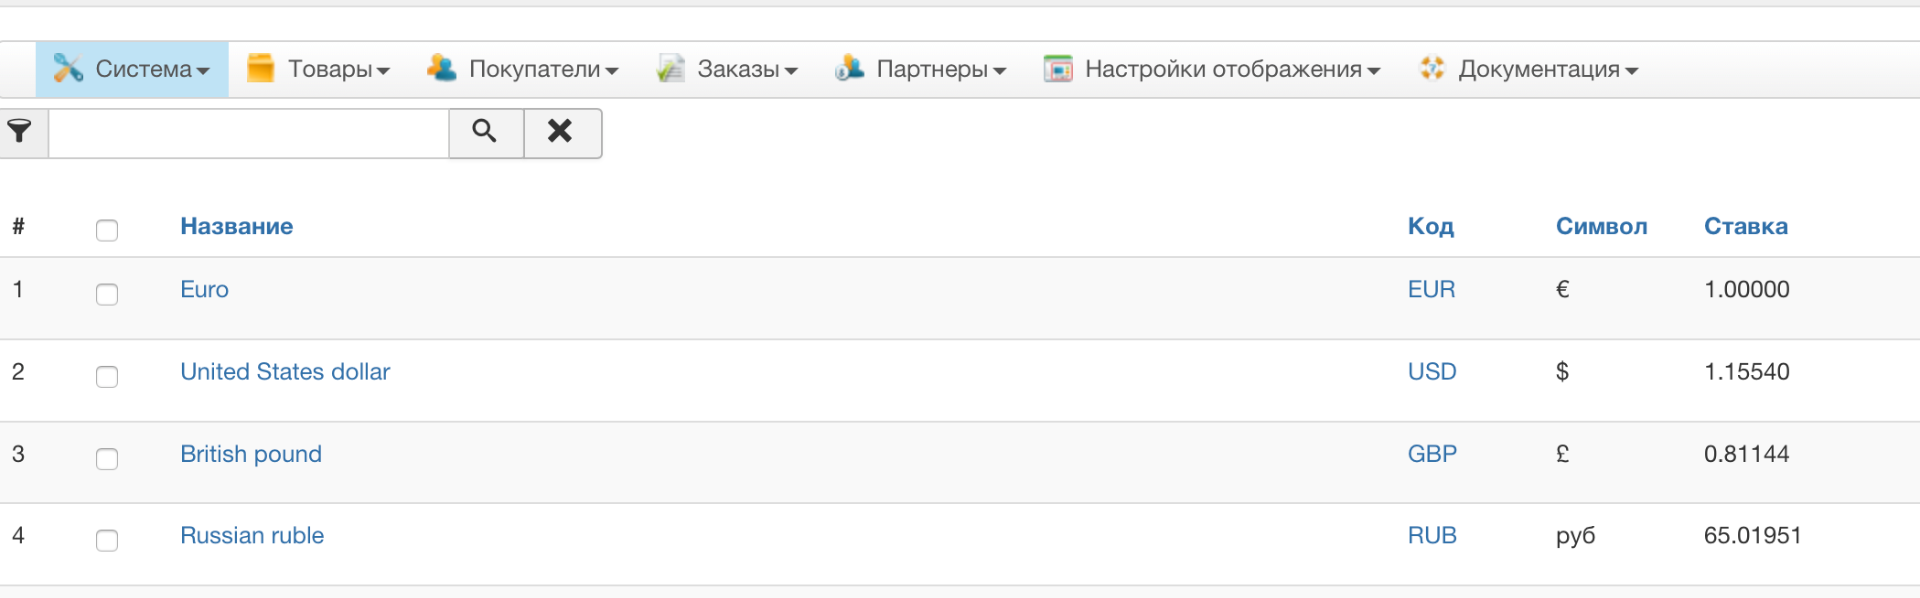
Task: Click the filter funnel icon
Action: pyautogui.click(x=20, y=131)
